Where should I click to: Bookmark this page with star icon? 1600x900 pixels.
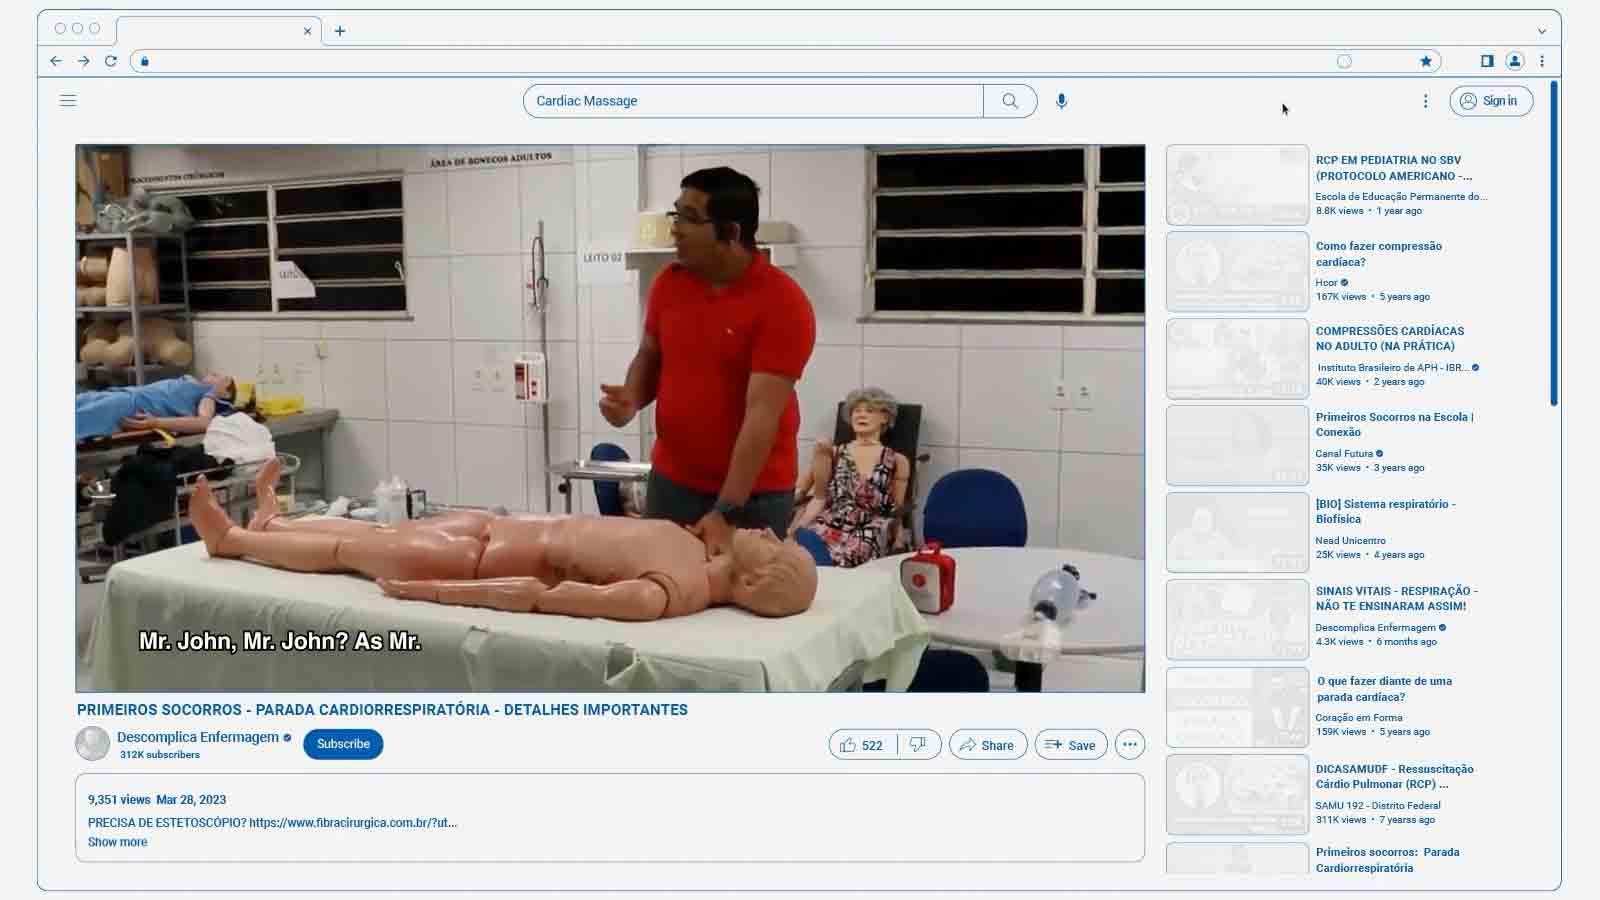click(1425, 61)
